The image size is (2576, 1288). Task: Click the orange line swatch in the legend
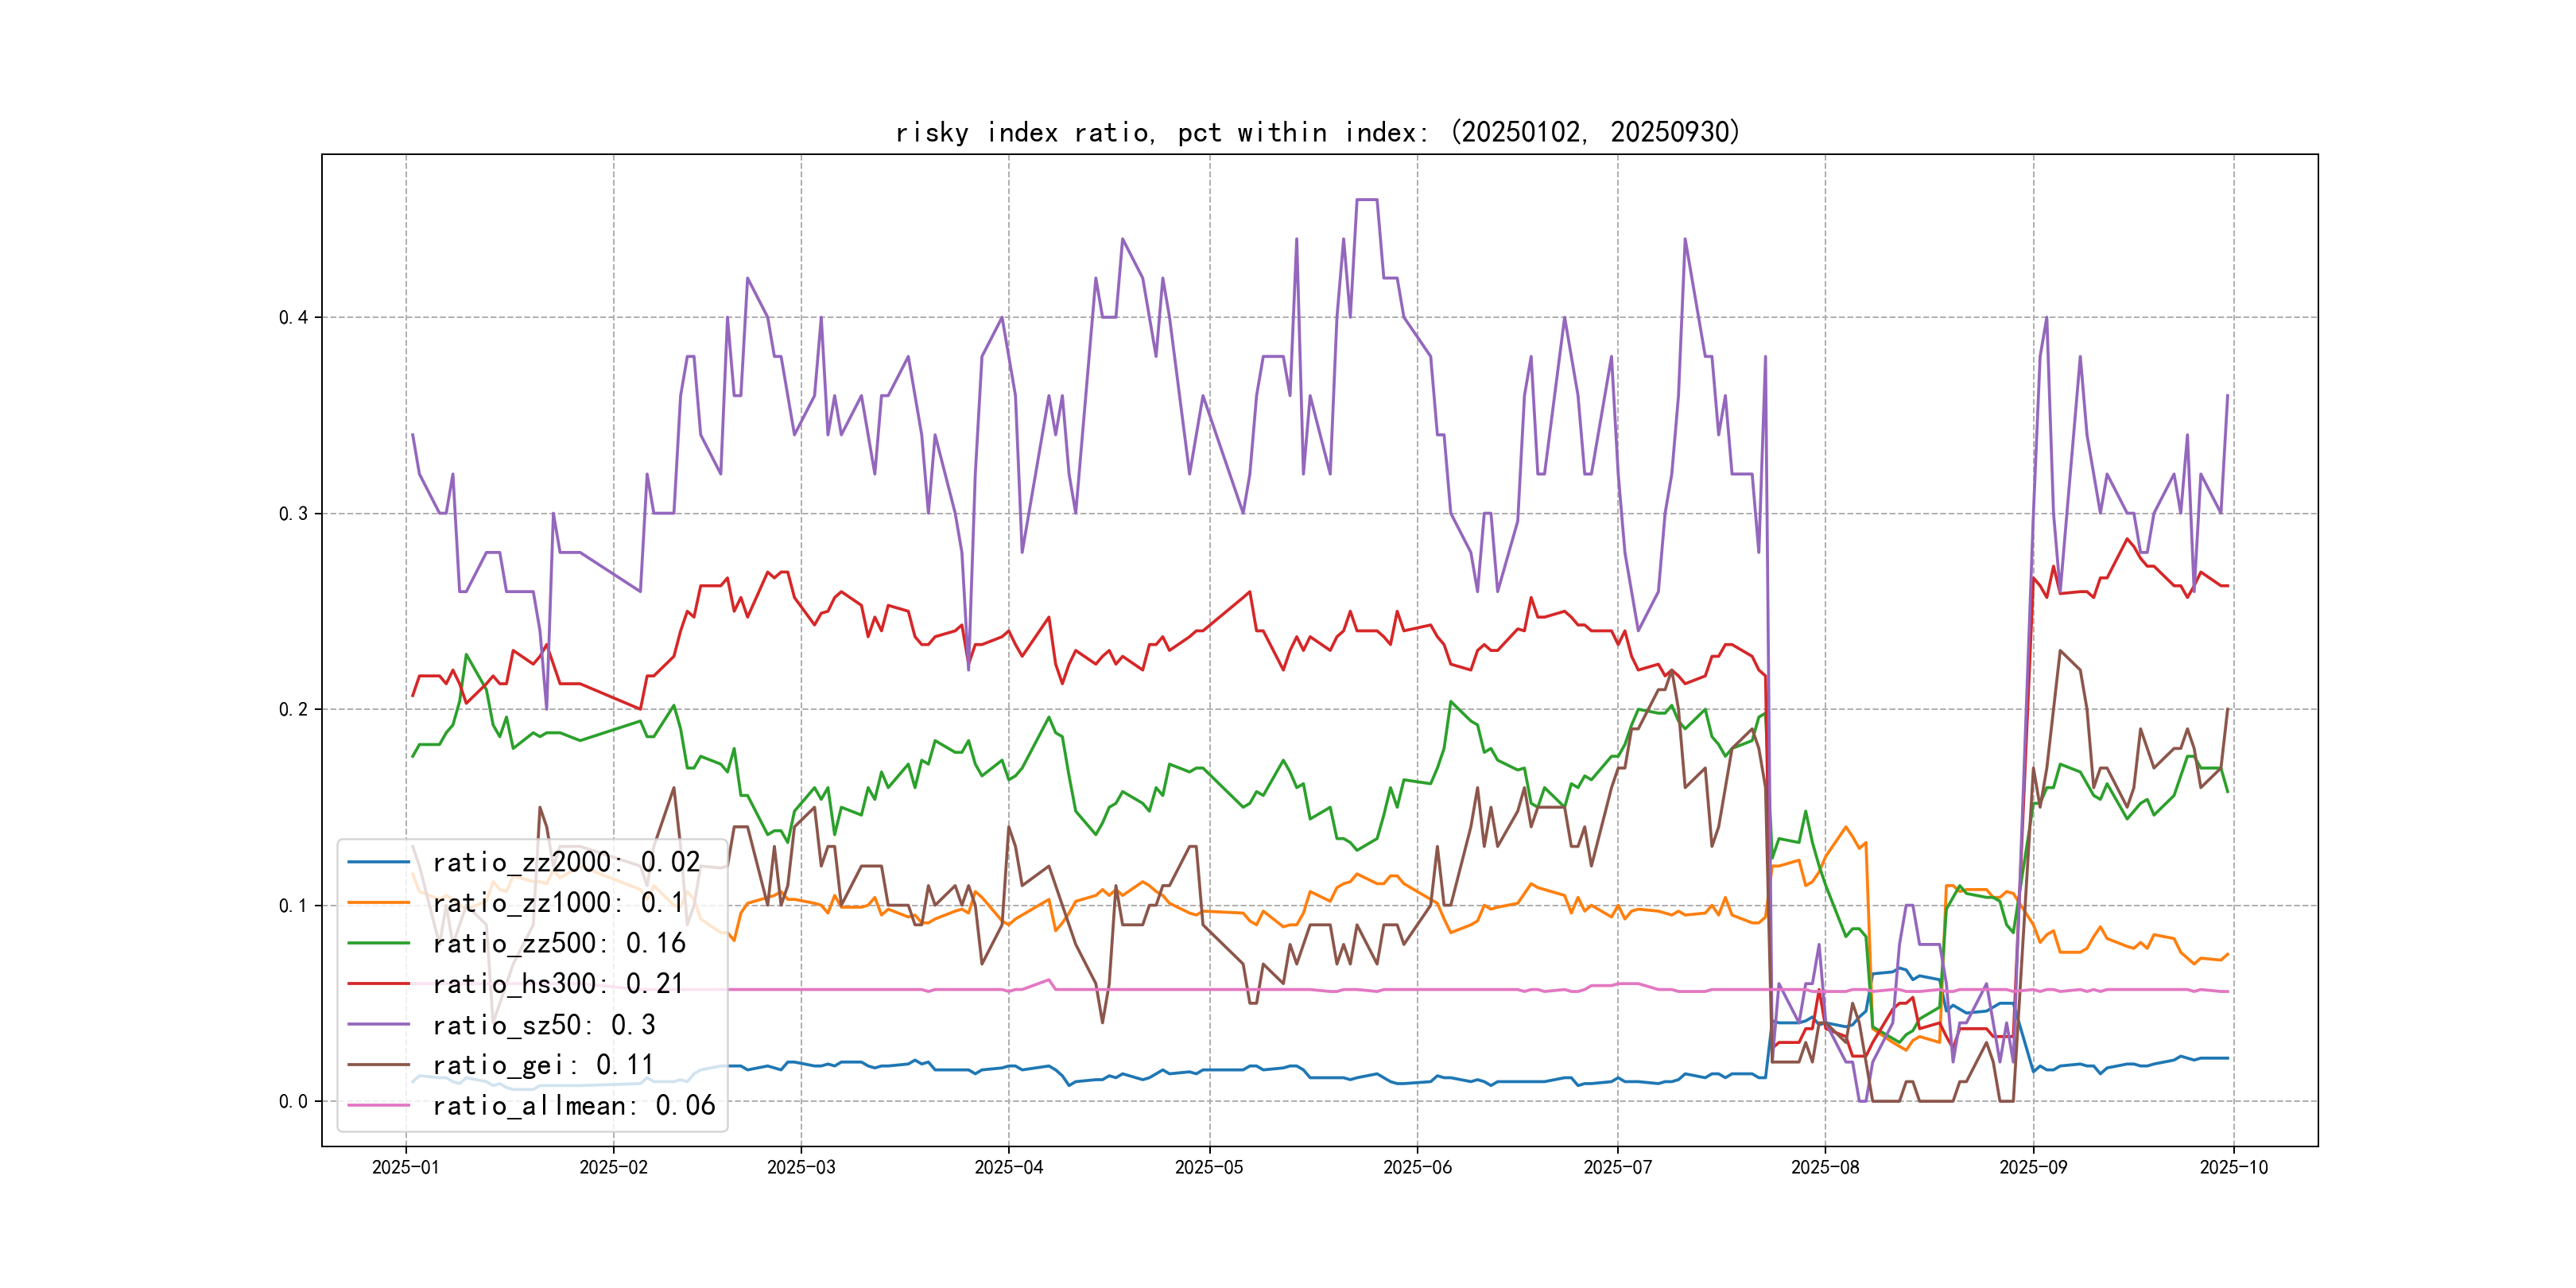pyautogui.click(x=379, y=903)
